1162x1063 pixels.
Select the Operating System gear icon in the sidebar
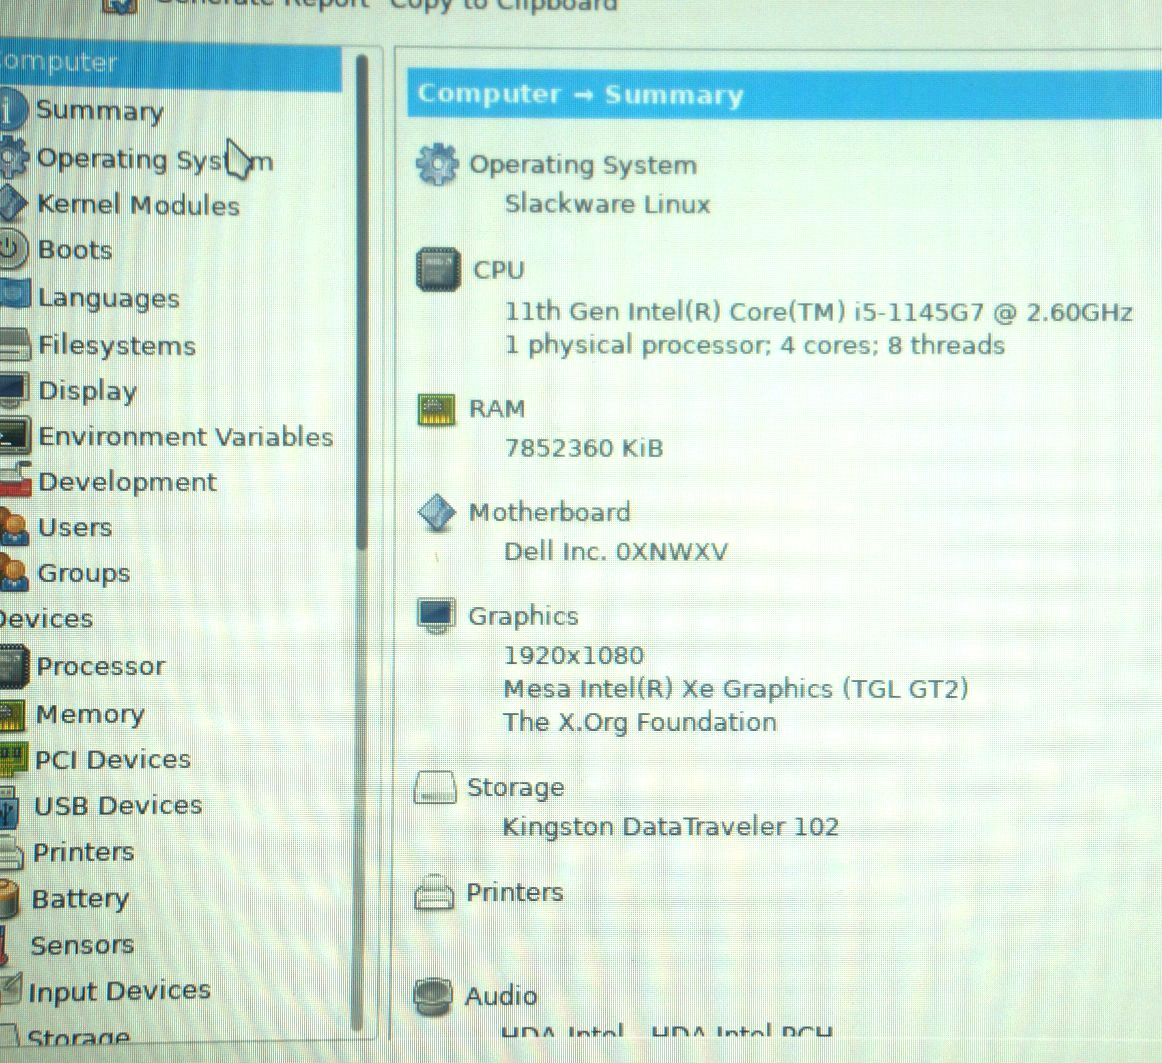[x=13, y=158]
